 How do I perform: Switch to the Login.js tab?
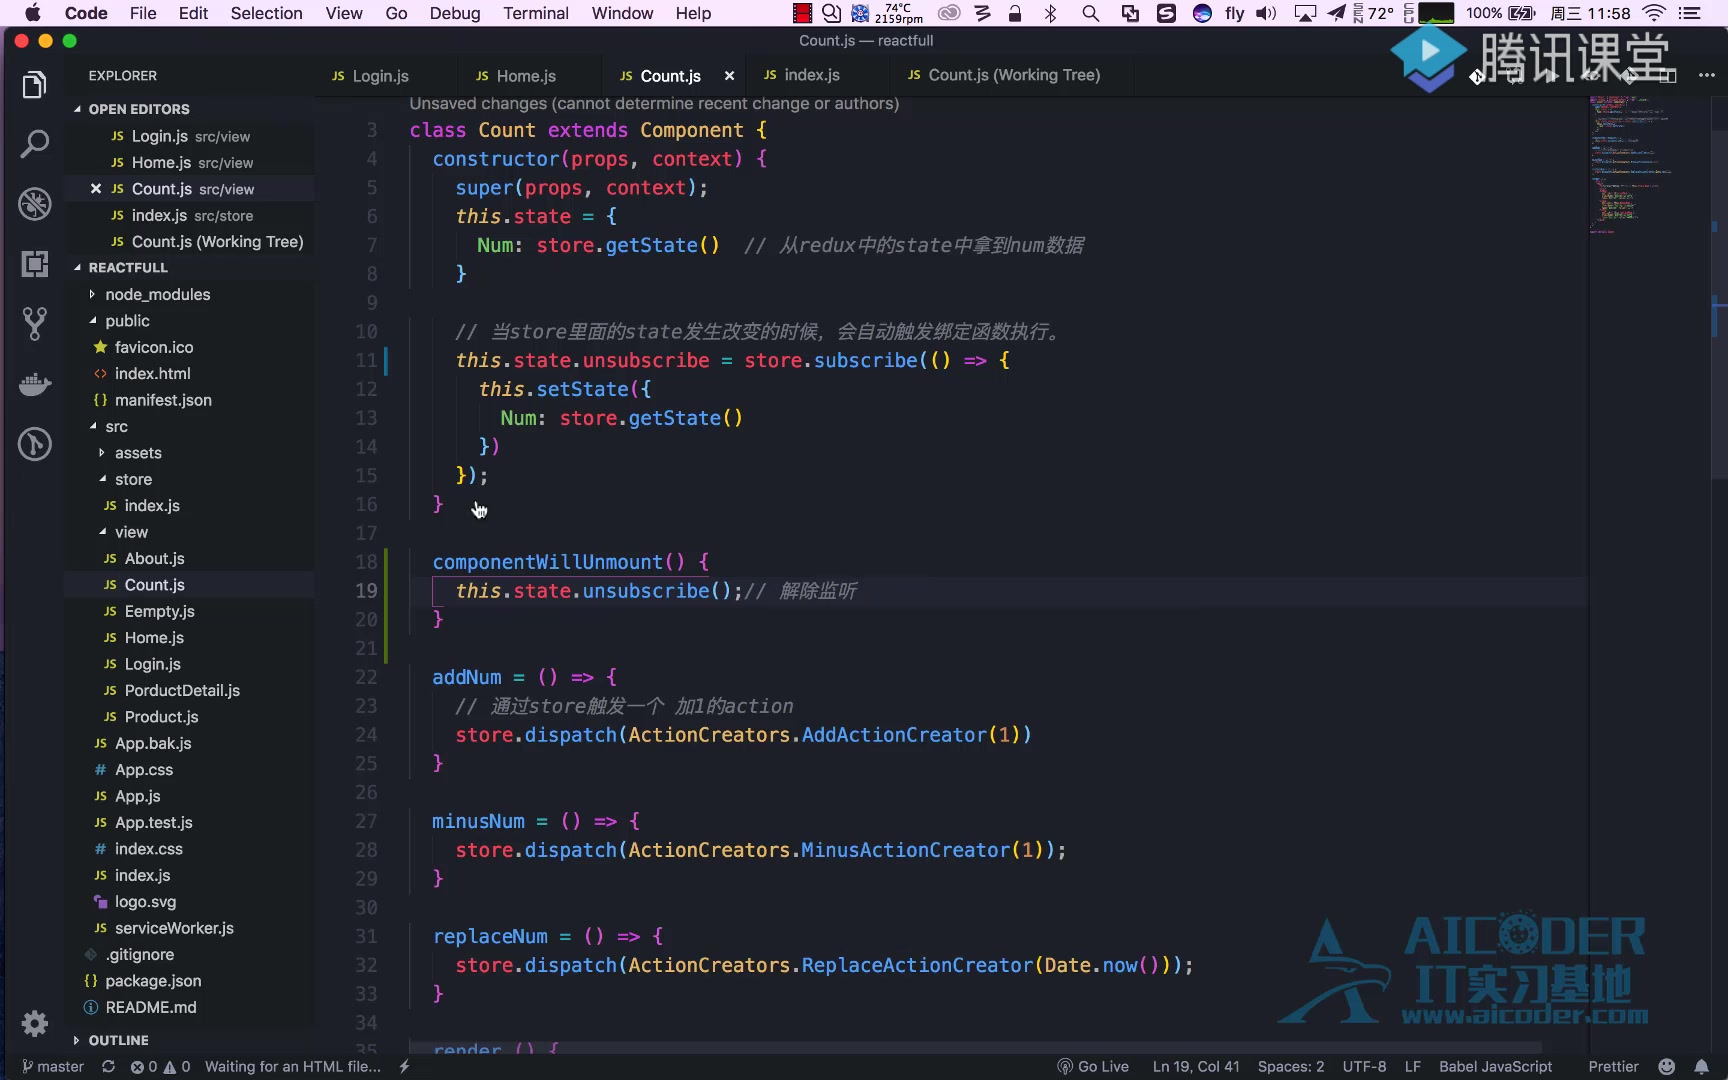pyautogui.click(x=380, y=76)
